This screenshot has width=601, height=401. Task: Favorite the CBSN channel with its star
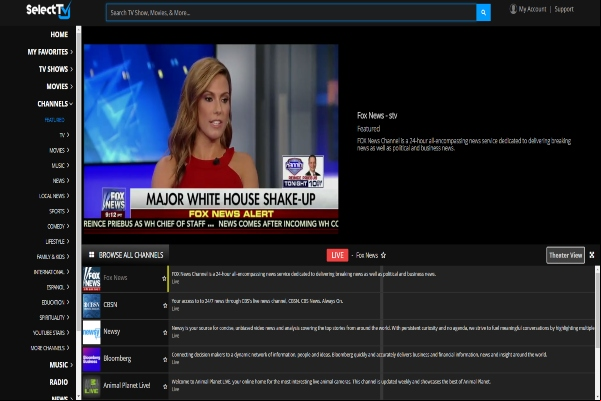pyautogui.click(x=165, y=306)
